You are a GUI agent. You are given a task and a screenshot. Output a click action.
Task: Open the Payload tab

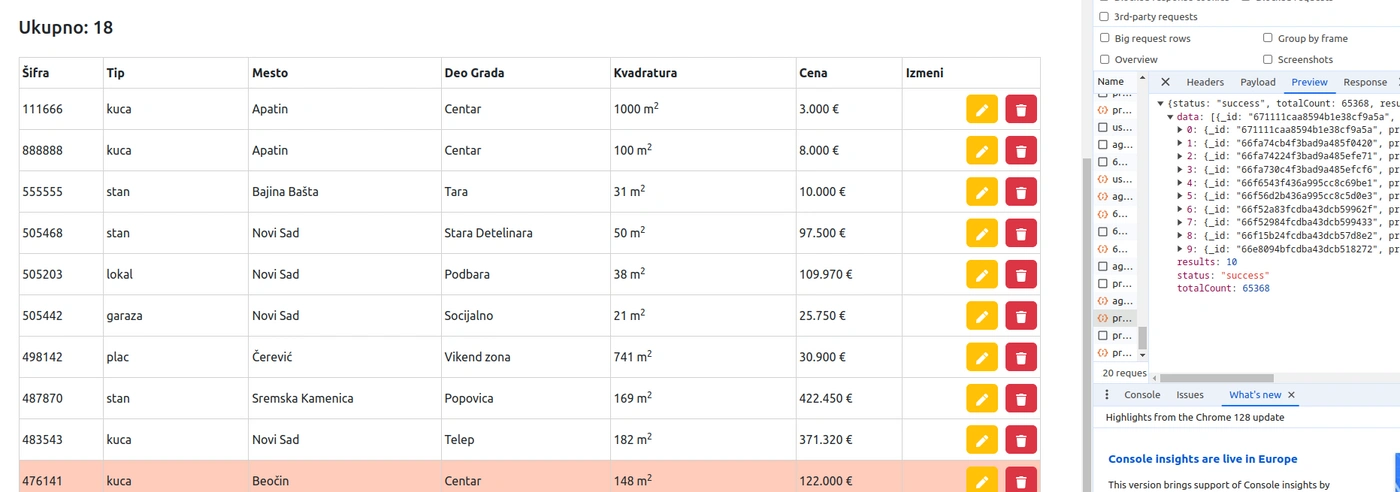pos(1257,82)
